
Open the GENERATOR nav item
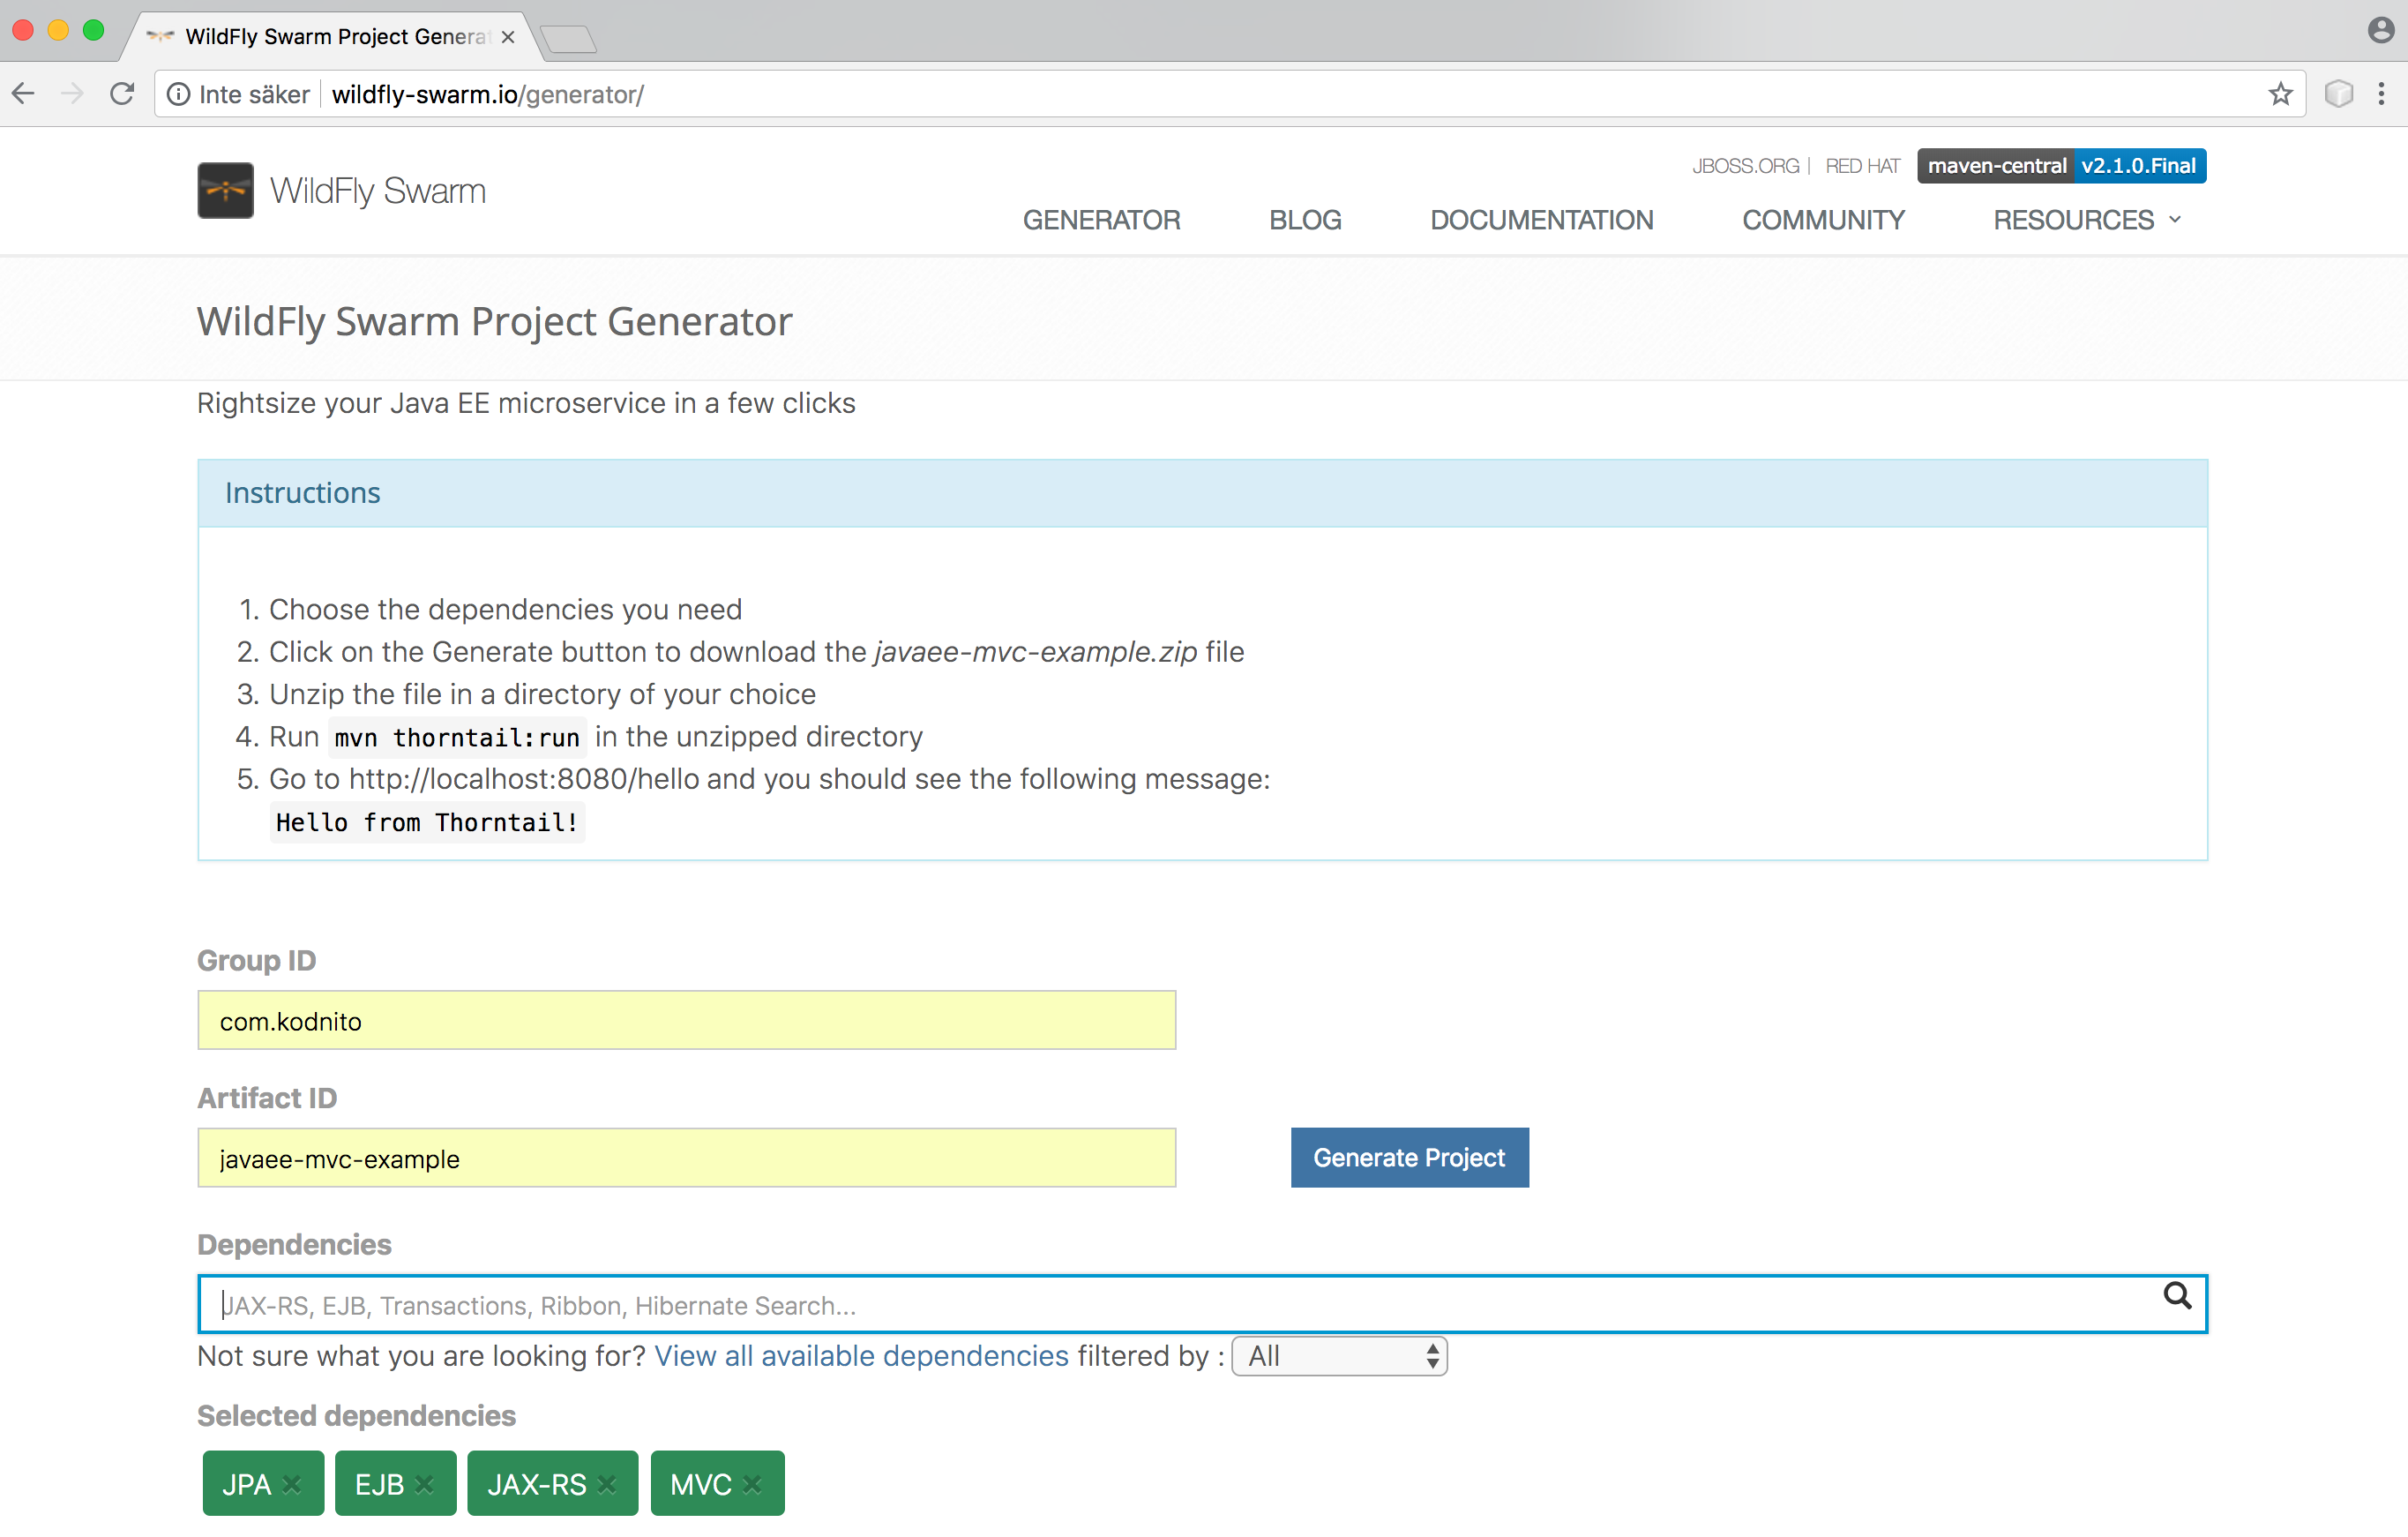coord(1101,220)
